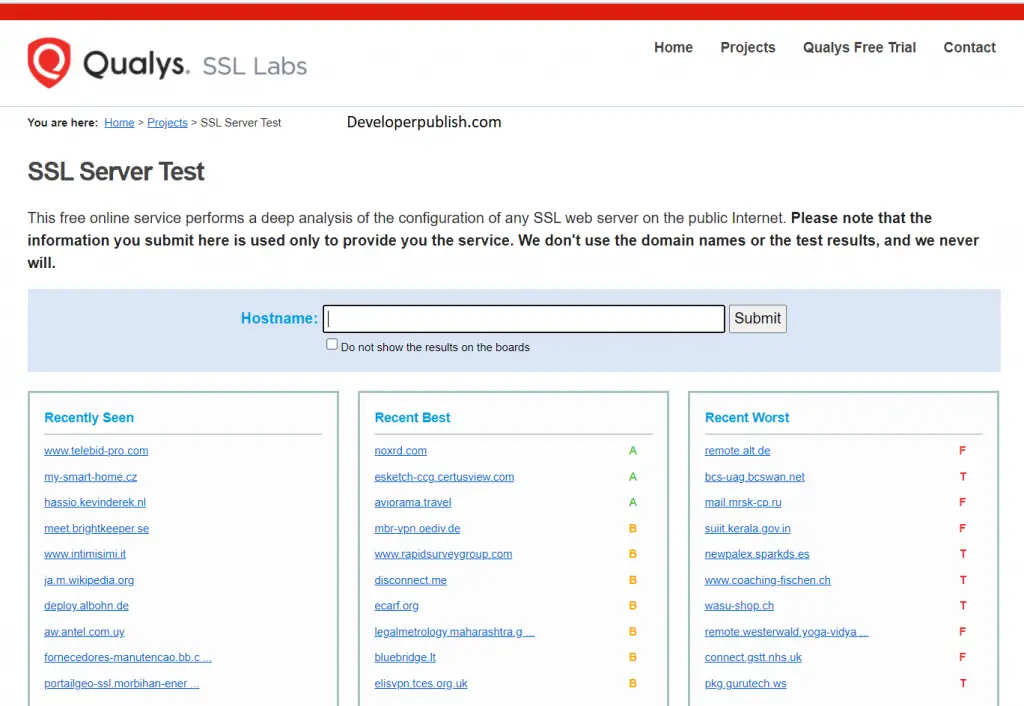Open the Projects navigation item
1024x706 pixels.
748,48
